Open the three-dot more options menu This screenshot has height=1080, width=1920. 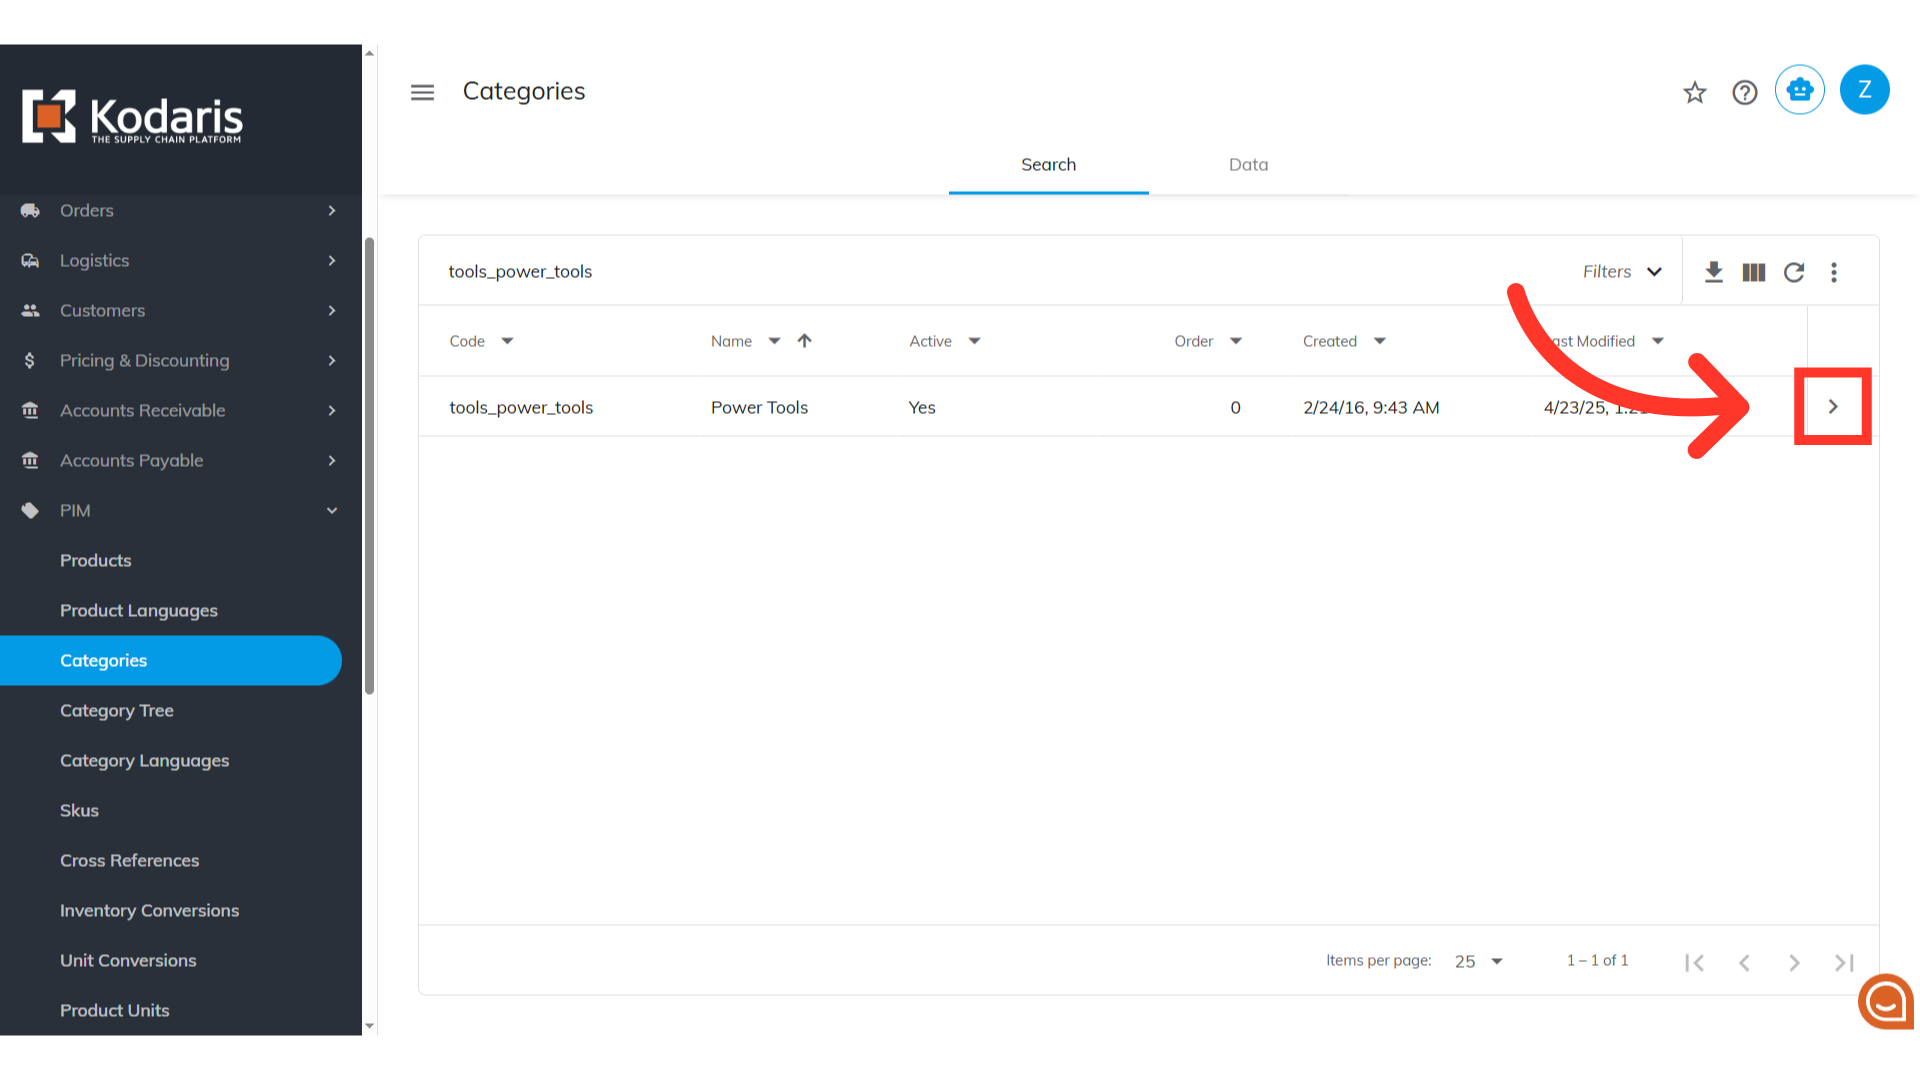coord(1834,272)
